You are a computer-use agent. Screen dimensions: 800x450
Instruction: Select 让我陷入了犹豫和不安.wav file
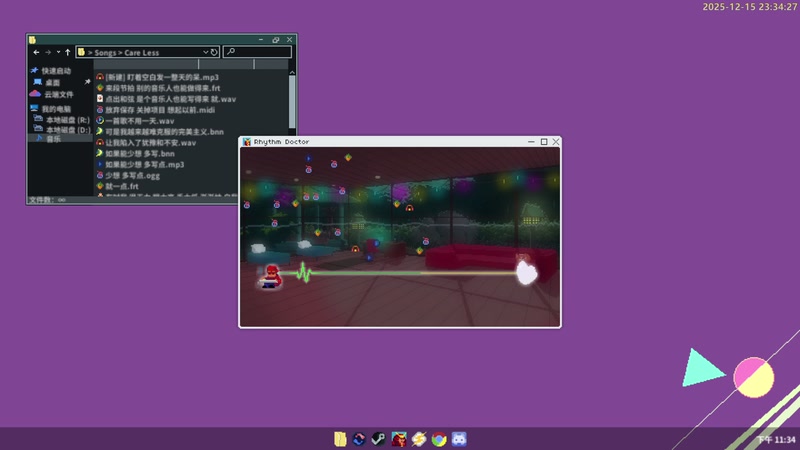pyautogui.click(x=151, y=143)
